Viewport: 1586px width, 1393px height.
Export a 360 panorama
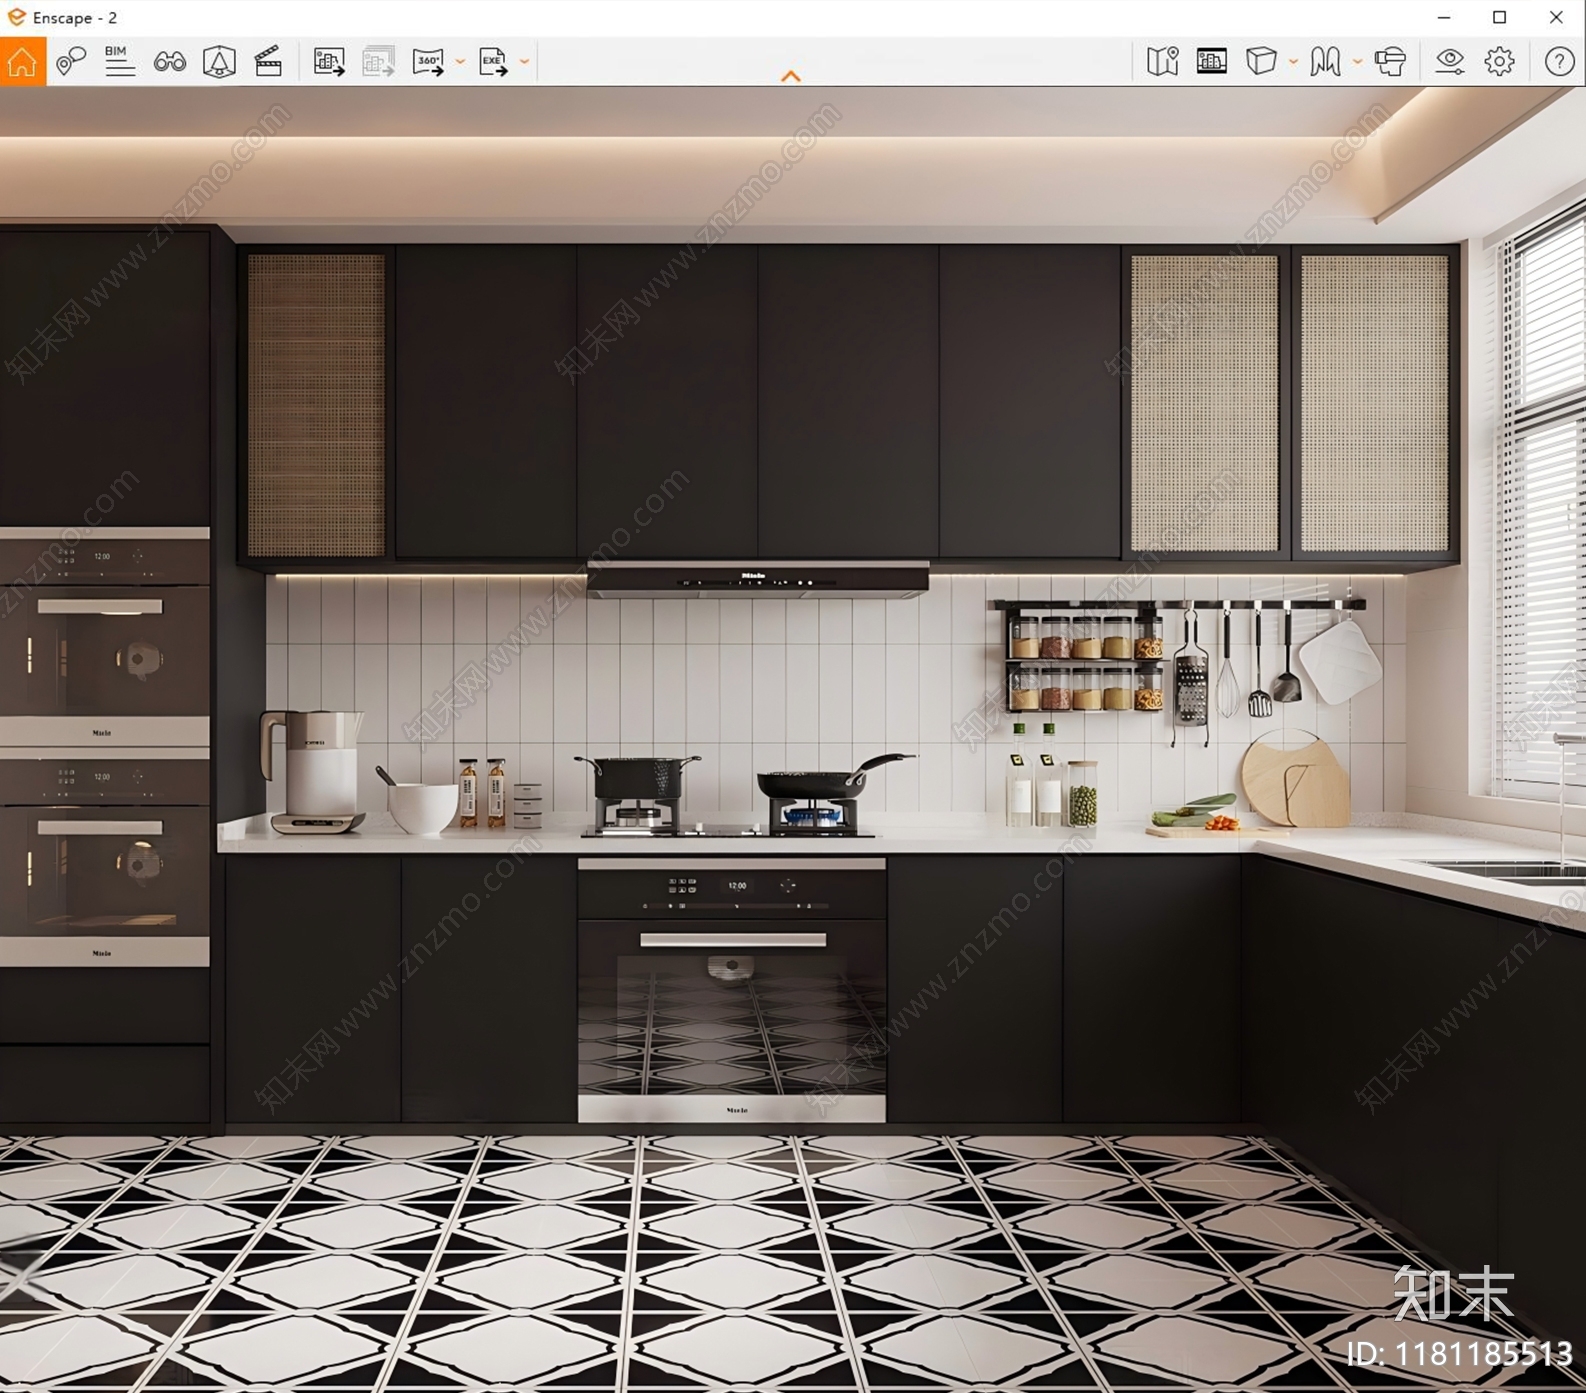(428, 62)
